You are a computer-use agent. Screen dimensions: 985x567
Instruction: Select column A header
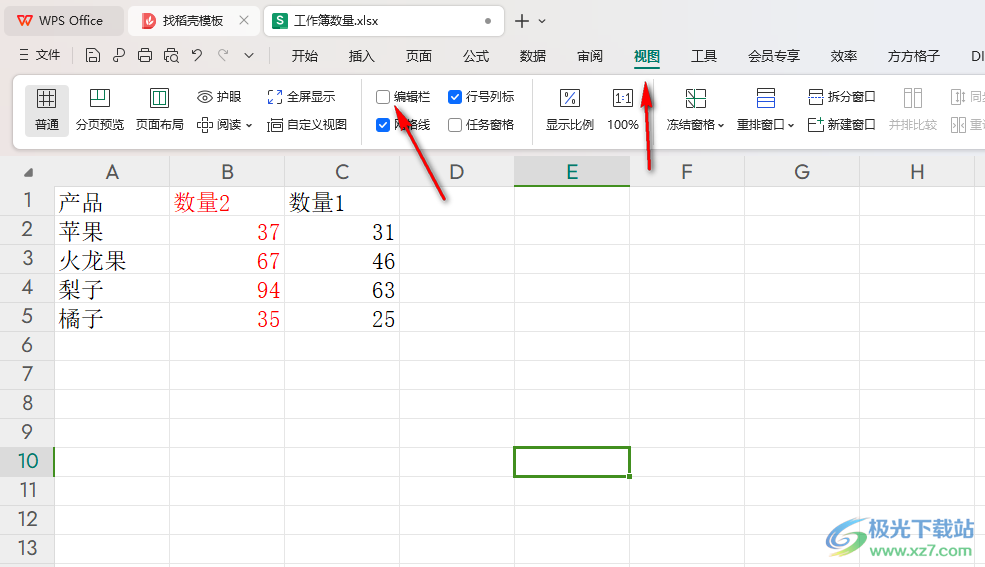[x=112, y=172]
